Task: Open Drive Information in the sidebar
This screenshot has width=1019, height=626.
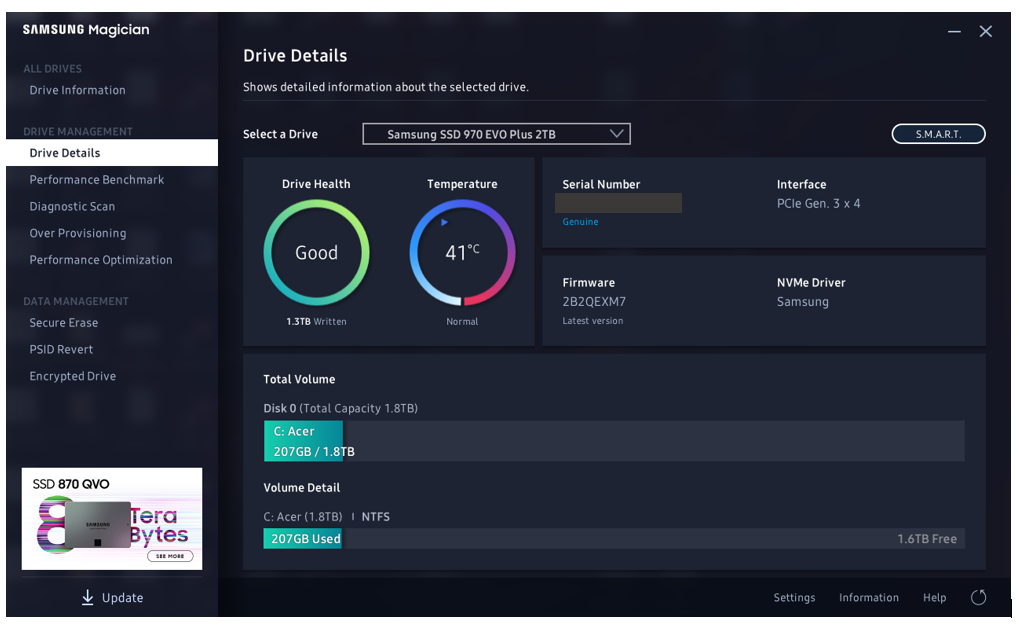Action: (77, 90)
